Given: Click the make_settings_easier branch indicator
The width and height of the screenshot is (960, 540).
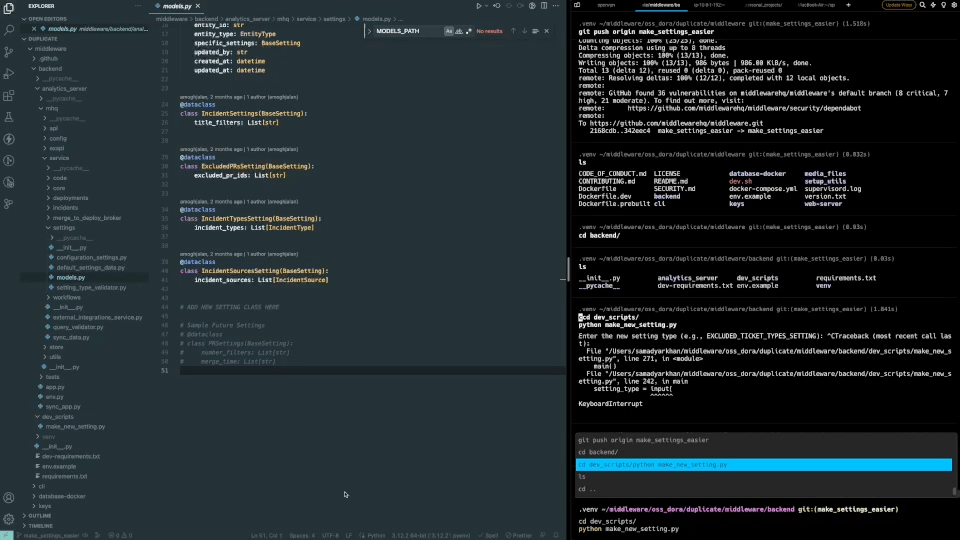Looking at the screenshot, I should [x=51, y=536].
